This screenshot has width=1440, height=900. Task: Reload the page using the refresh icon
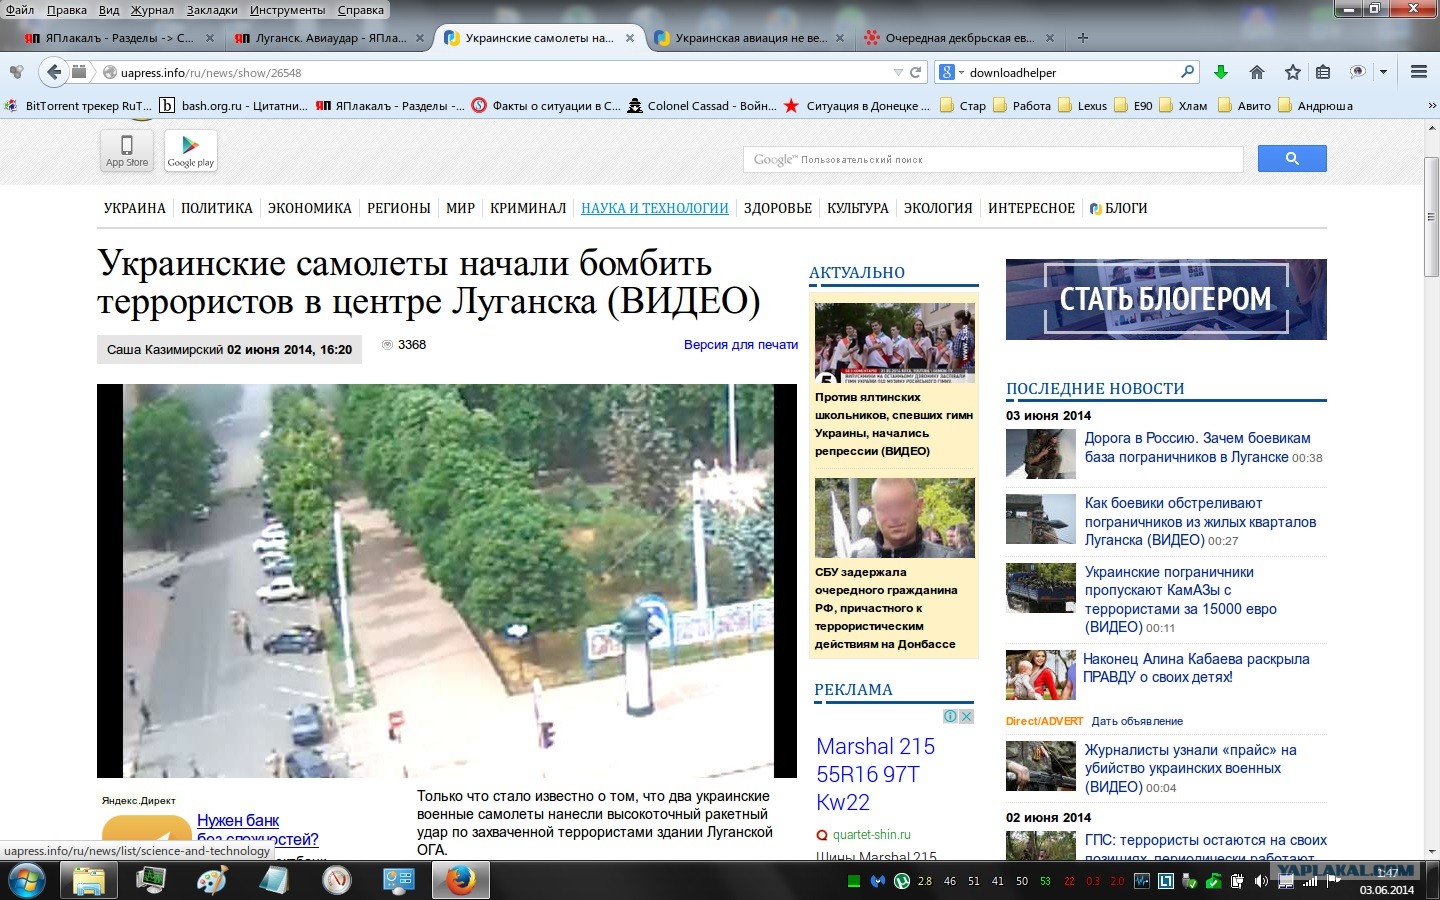pos(915,72)
